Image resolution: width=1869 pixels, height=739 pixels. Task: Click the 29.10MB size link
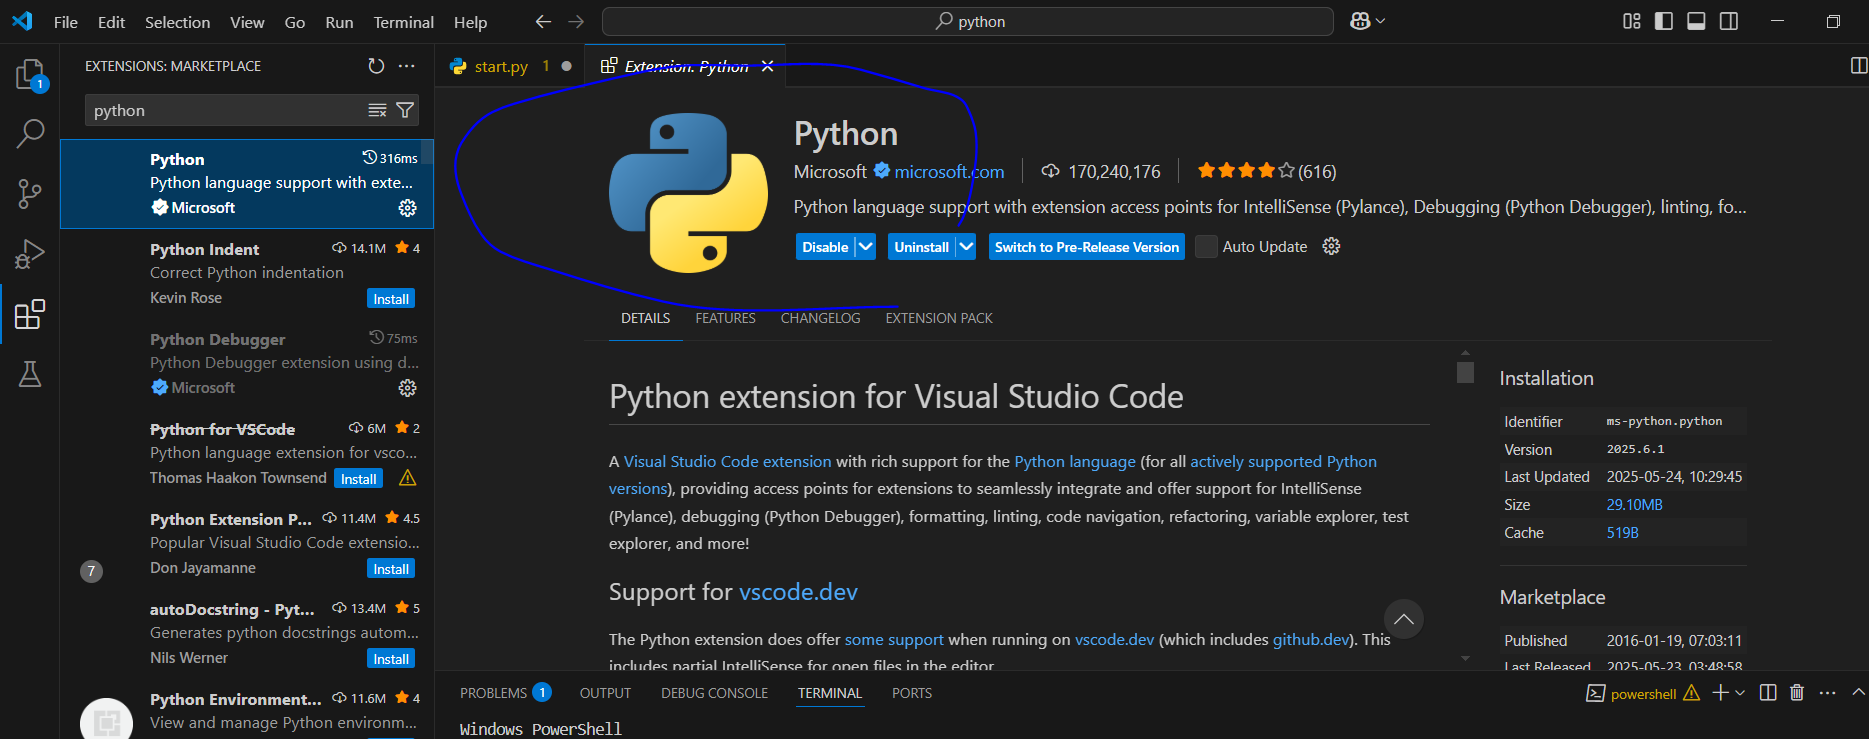point(1634,505)
